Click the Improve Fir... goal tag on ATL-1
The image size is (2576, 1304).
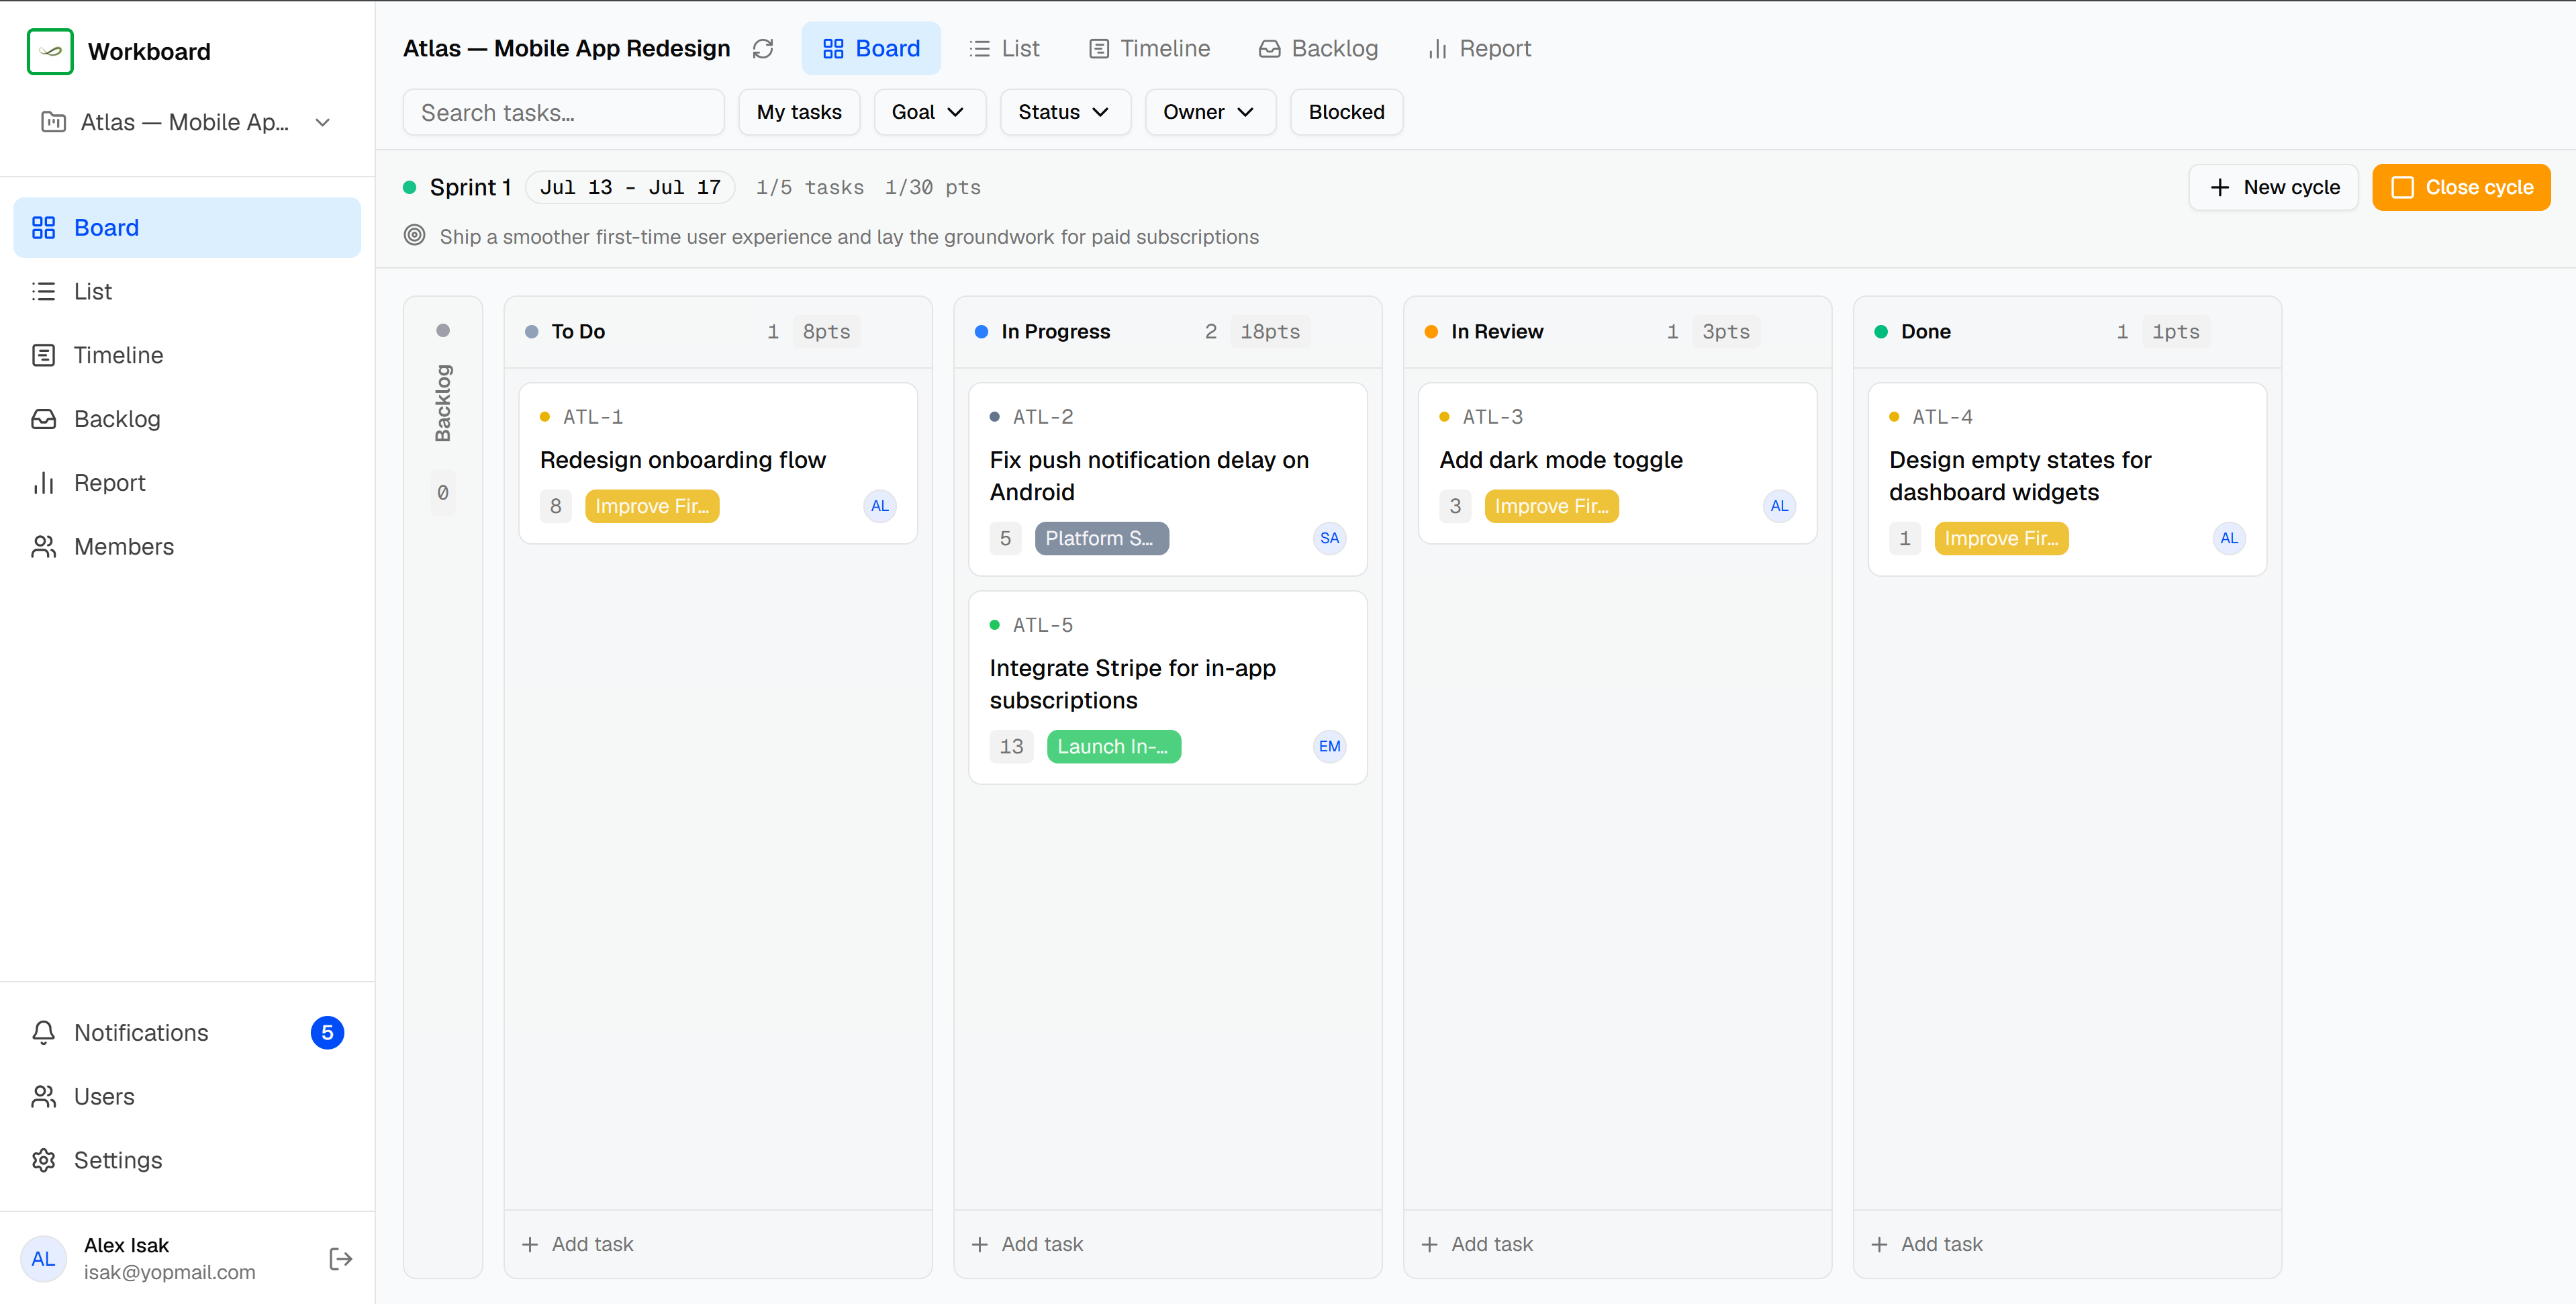(x=652, y=506)
